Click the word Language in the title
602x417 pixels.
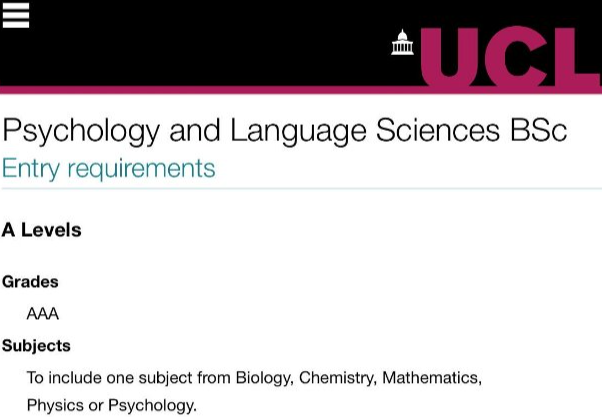(x=298, y=131)
